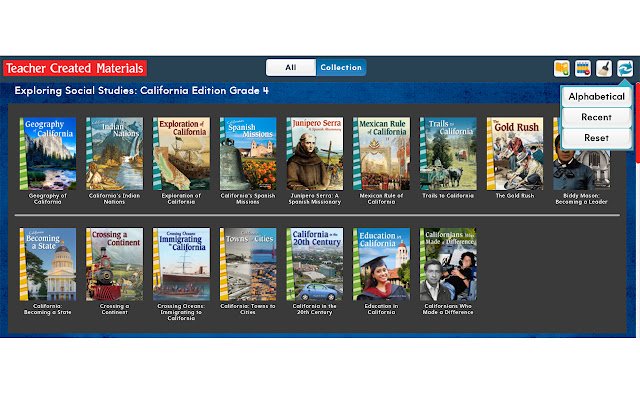This screenshot has height=400, width=640.
Task: Open the Immigrating to California book cover
Action: pyautogui.click(x=182, y=264)
